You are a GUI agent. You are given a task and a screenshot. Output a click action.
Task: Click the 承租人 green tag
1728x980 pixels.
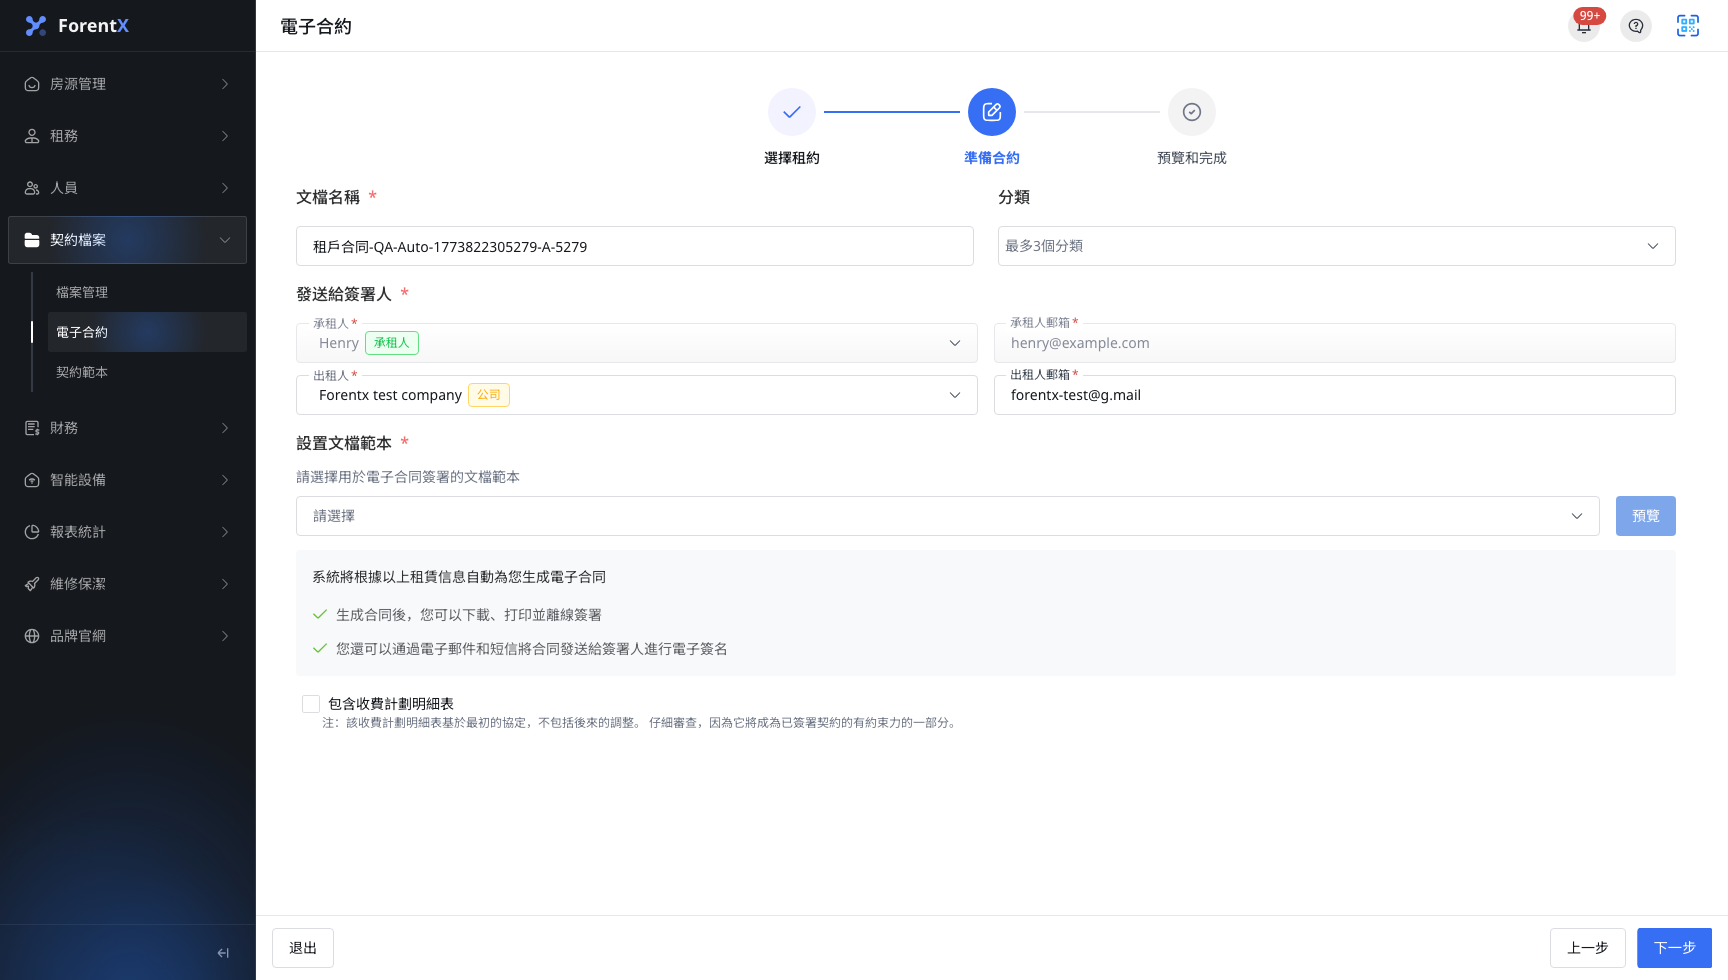(x=392, y=343)
